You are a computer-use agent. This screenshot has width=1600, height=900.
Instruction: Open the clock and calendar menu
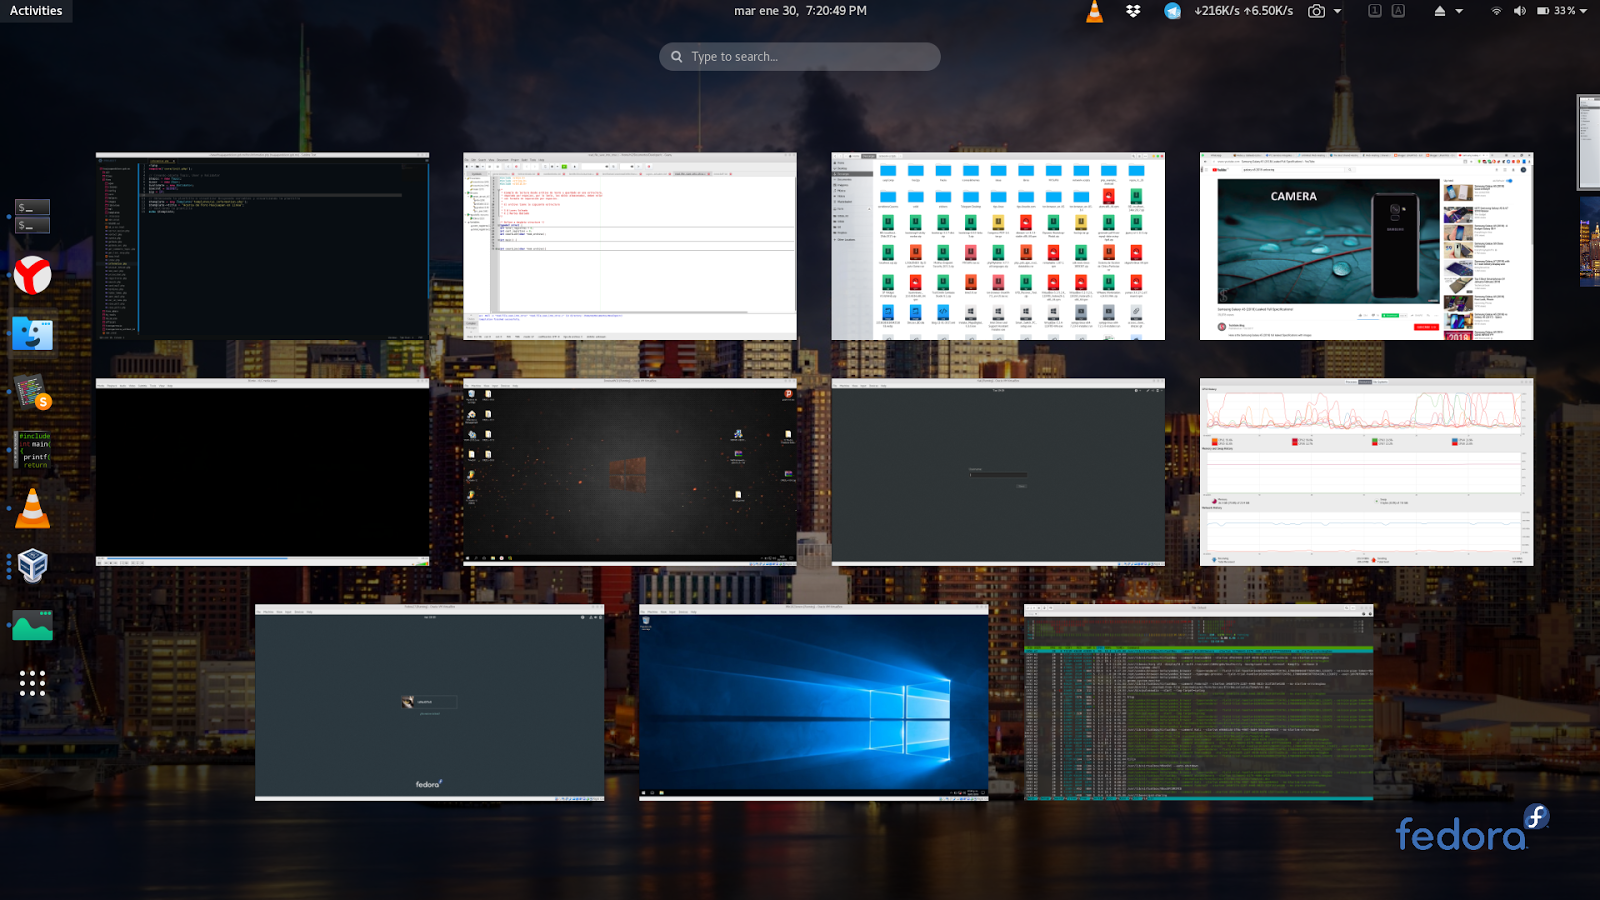pos(800,11)
